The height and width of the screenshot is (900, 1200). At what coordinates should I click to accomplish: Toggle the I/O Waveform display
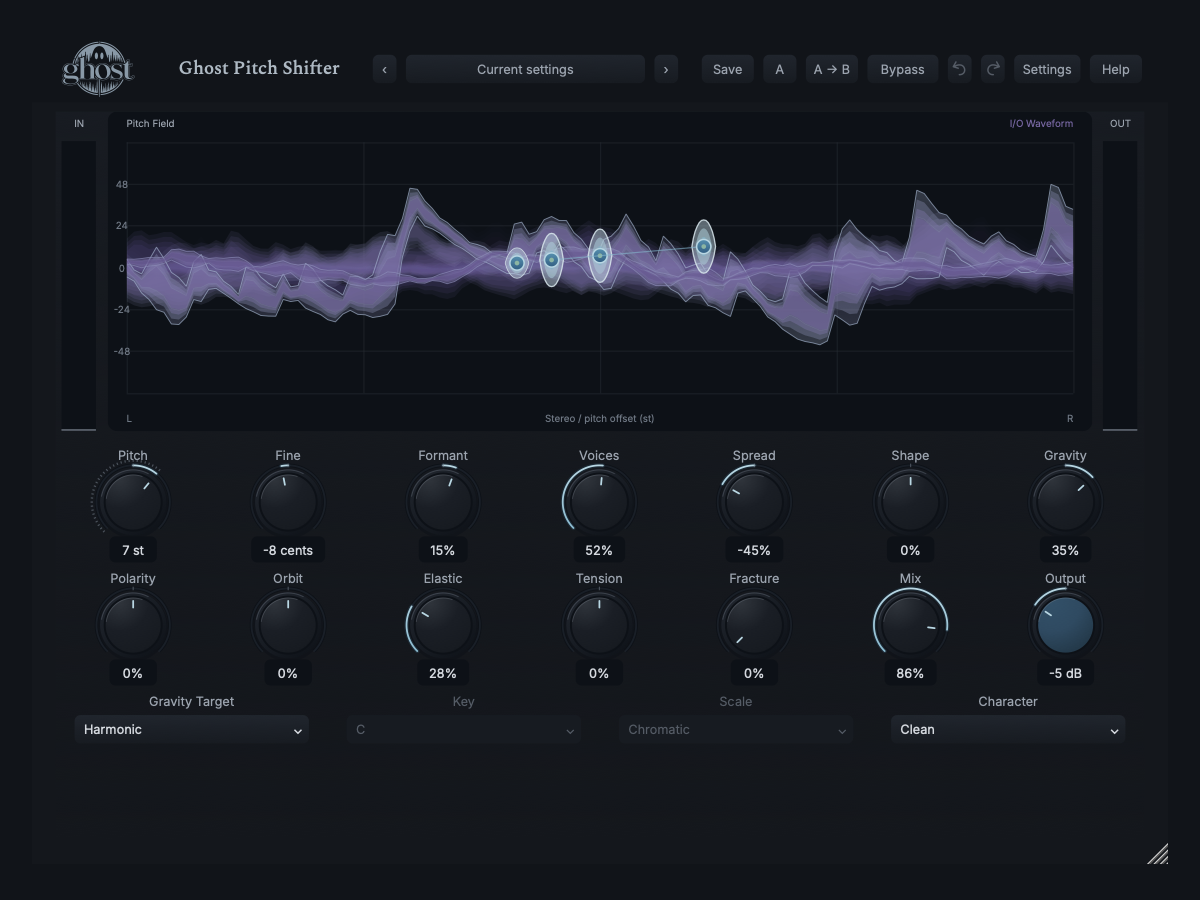pos(1041,124)
